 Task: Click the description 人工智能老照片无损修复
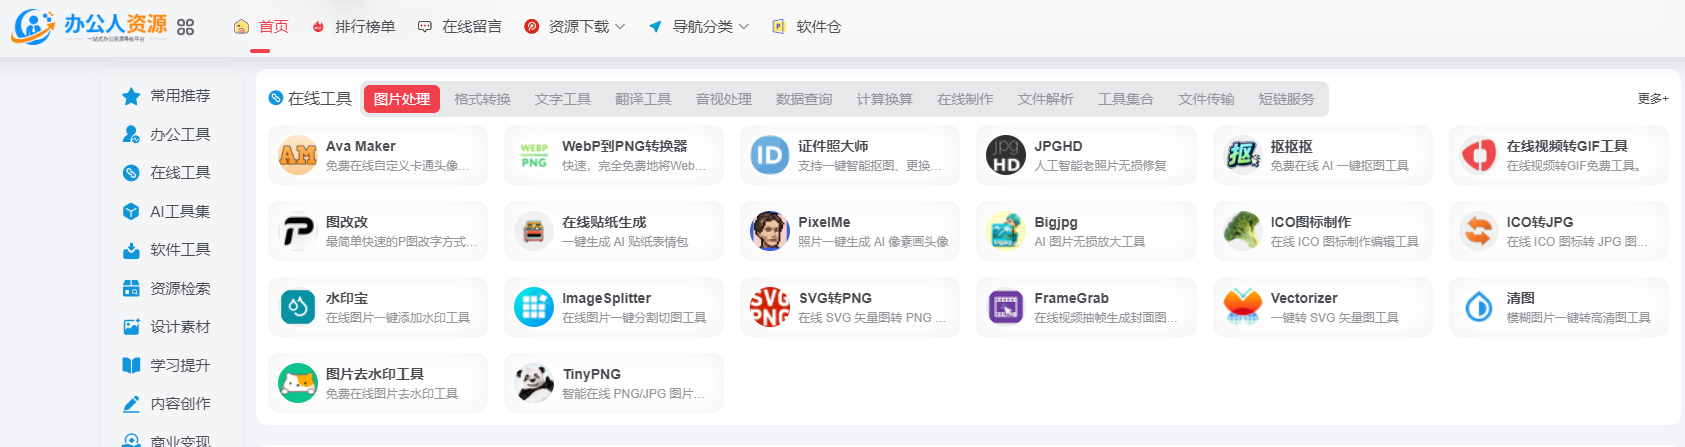tap(1100, 166)
